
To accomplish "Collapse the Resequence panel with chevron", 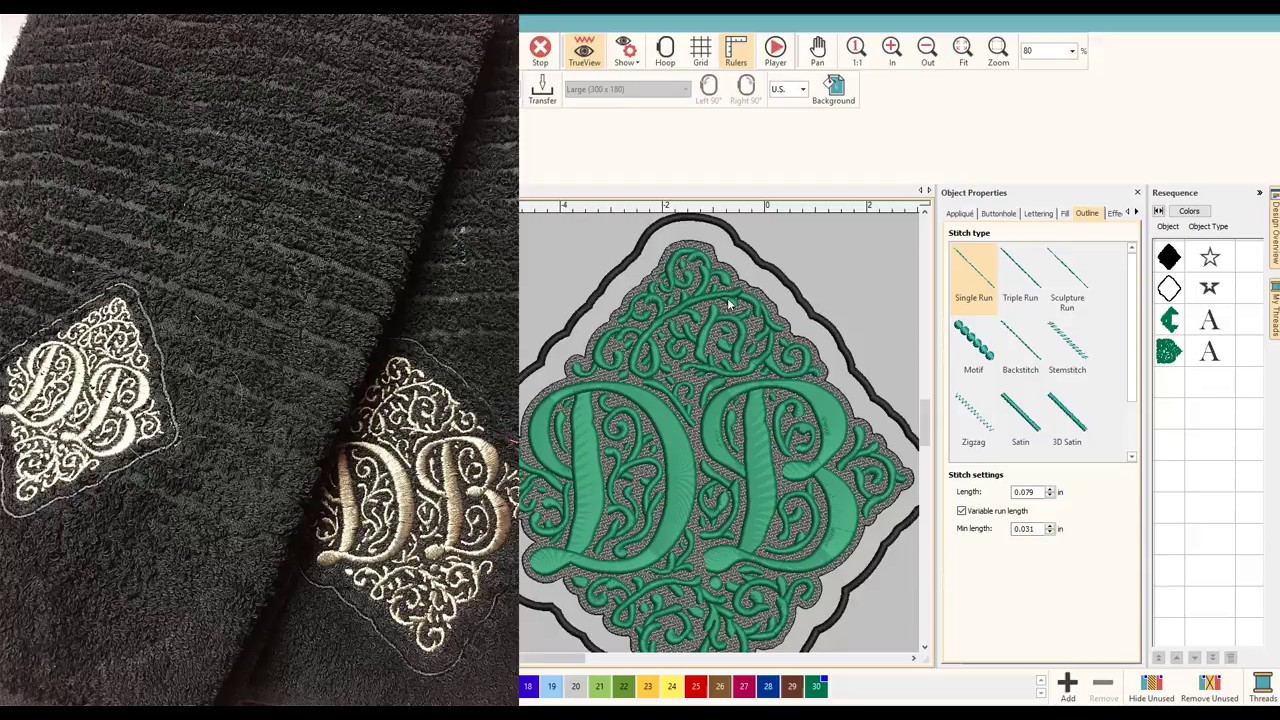I will pyautogui.click(x=1259, y=192).
